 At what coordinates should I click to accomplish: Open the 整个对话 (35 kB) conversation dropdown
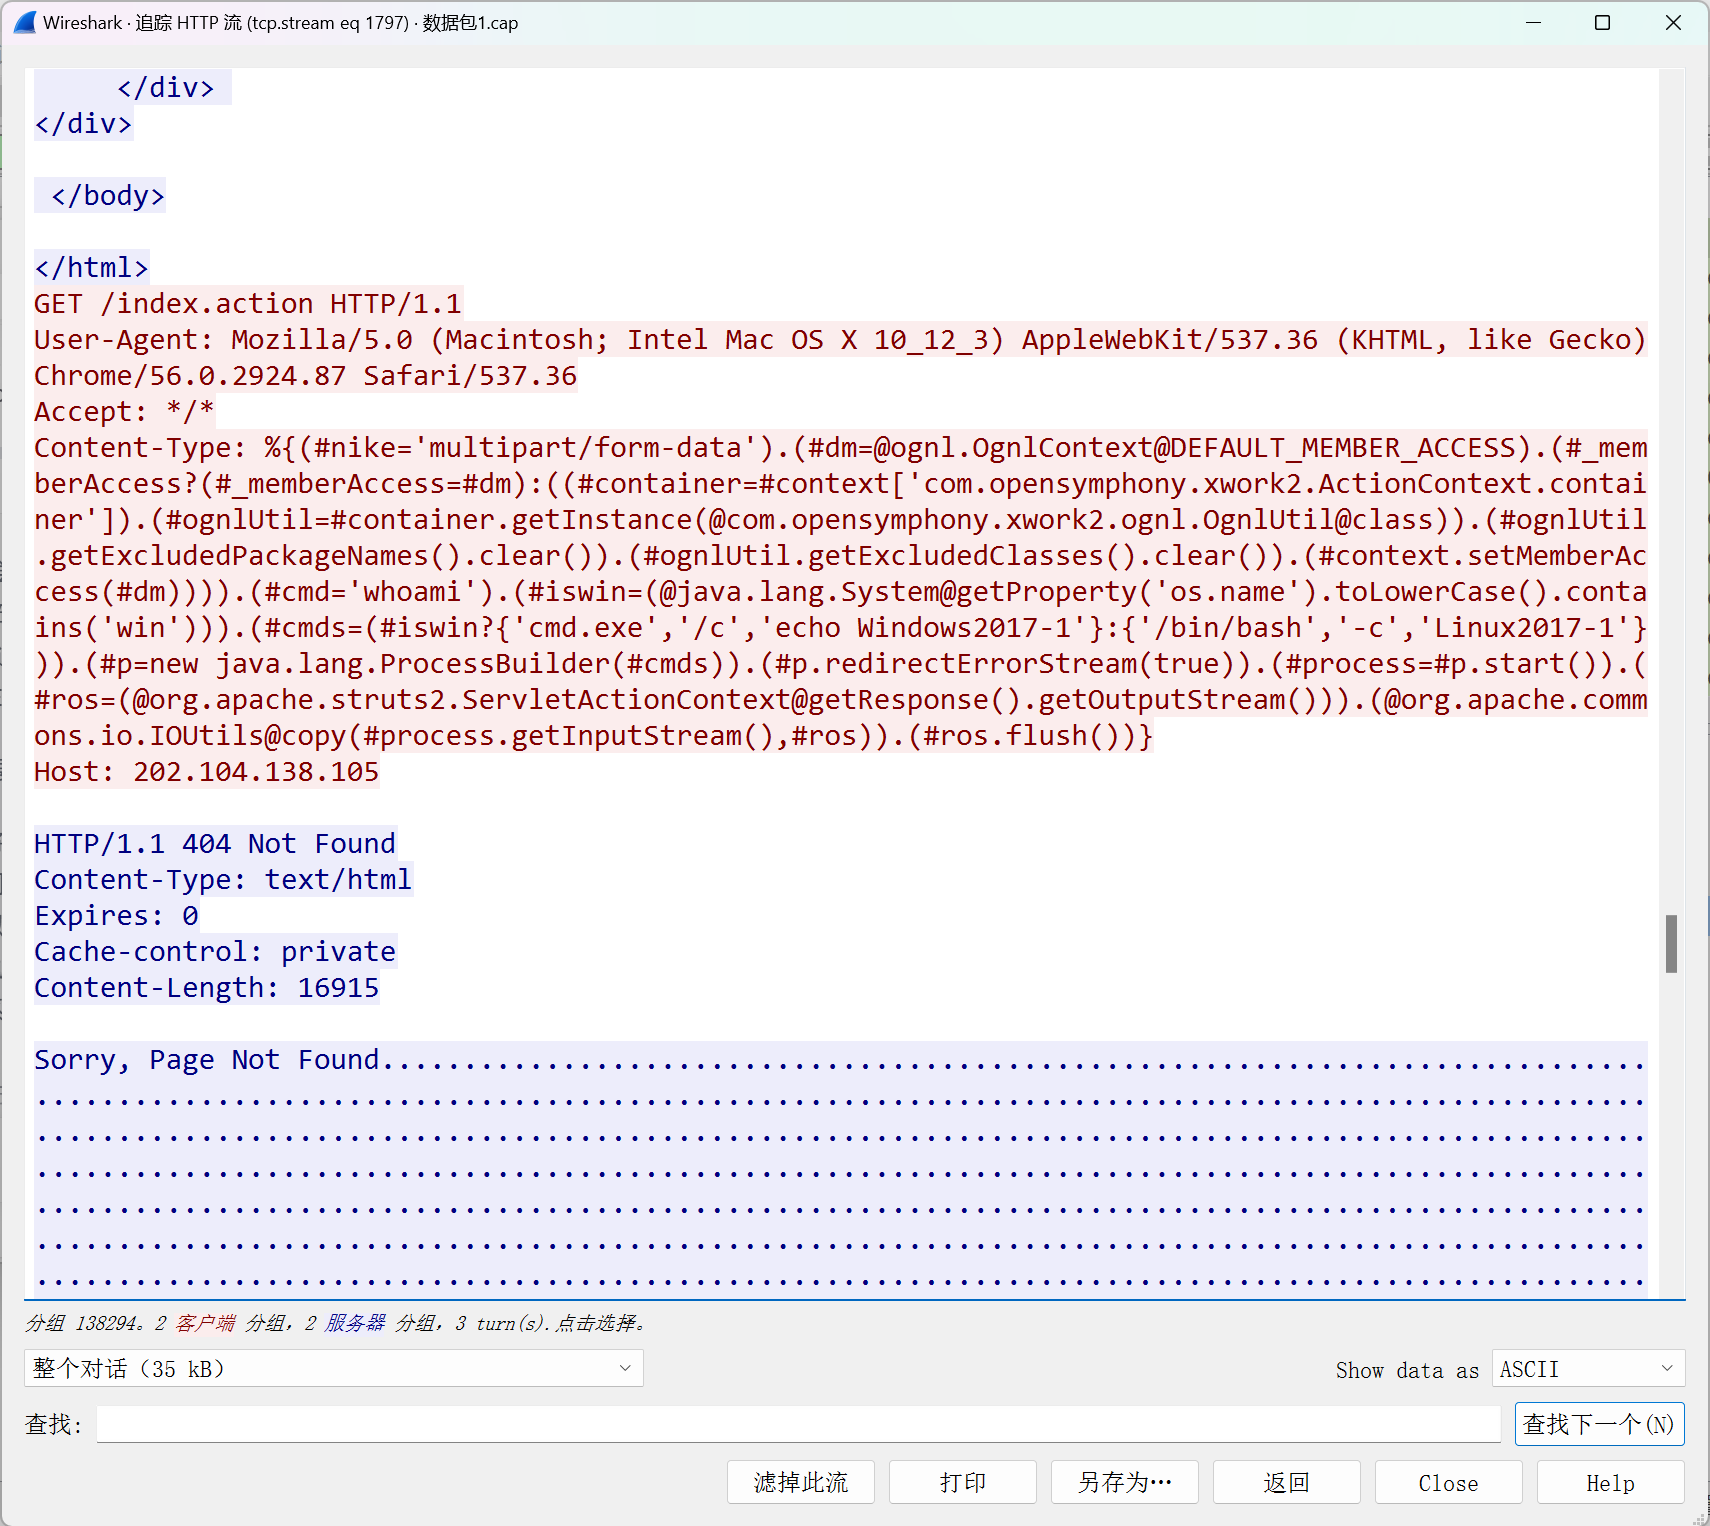click(334, 1368)
